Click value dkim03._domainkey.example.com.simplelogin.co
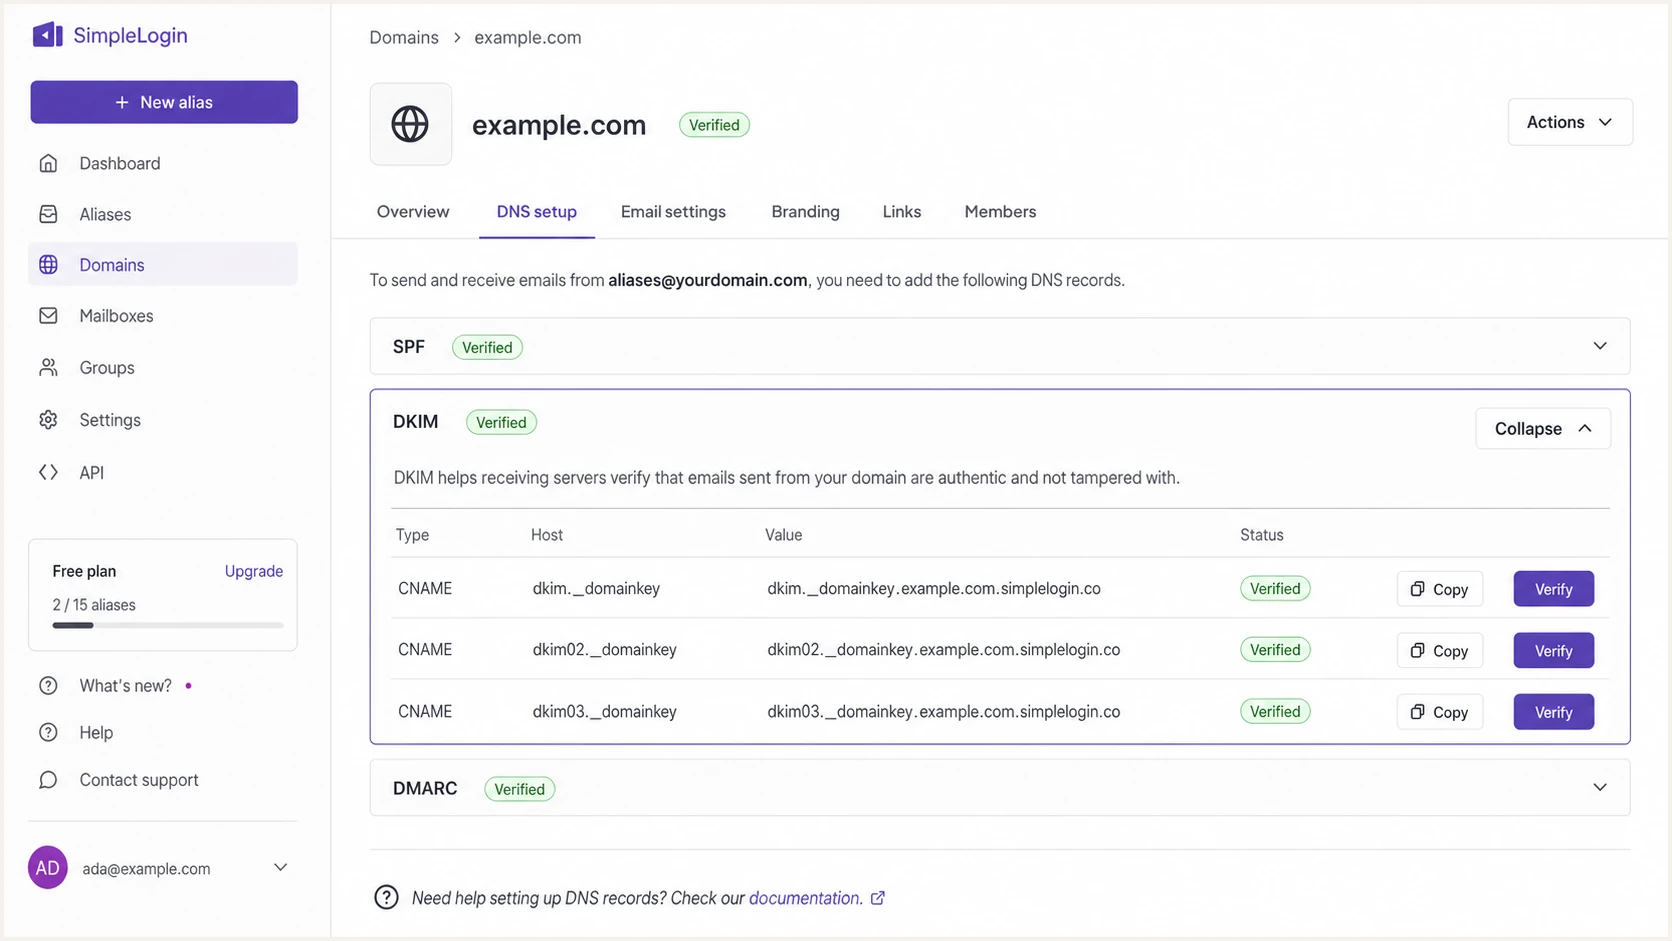 943,712
